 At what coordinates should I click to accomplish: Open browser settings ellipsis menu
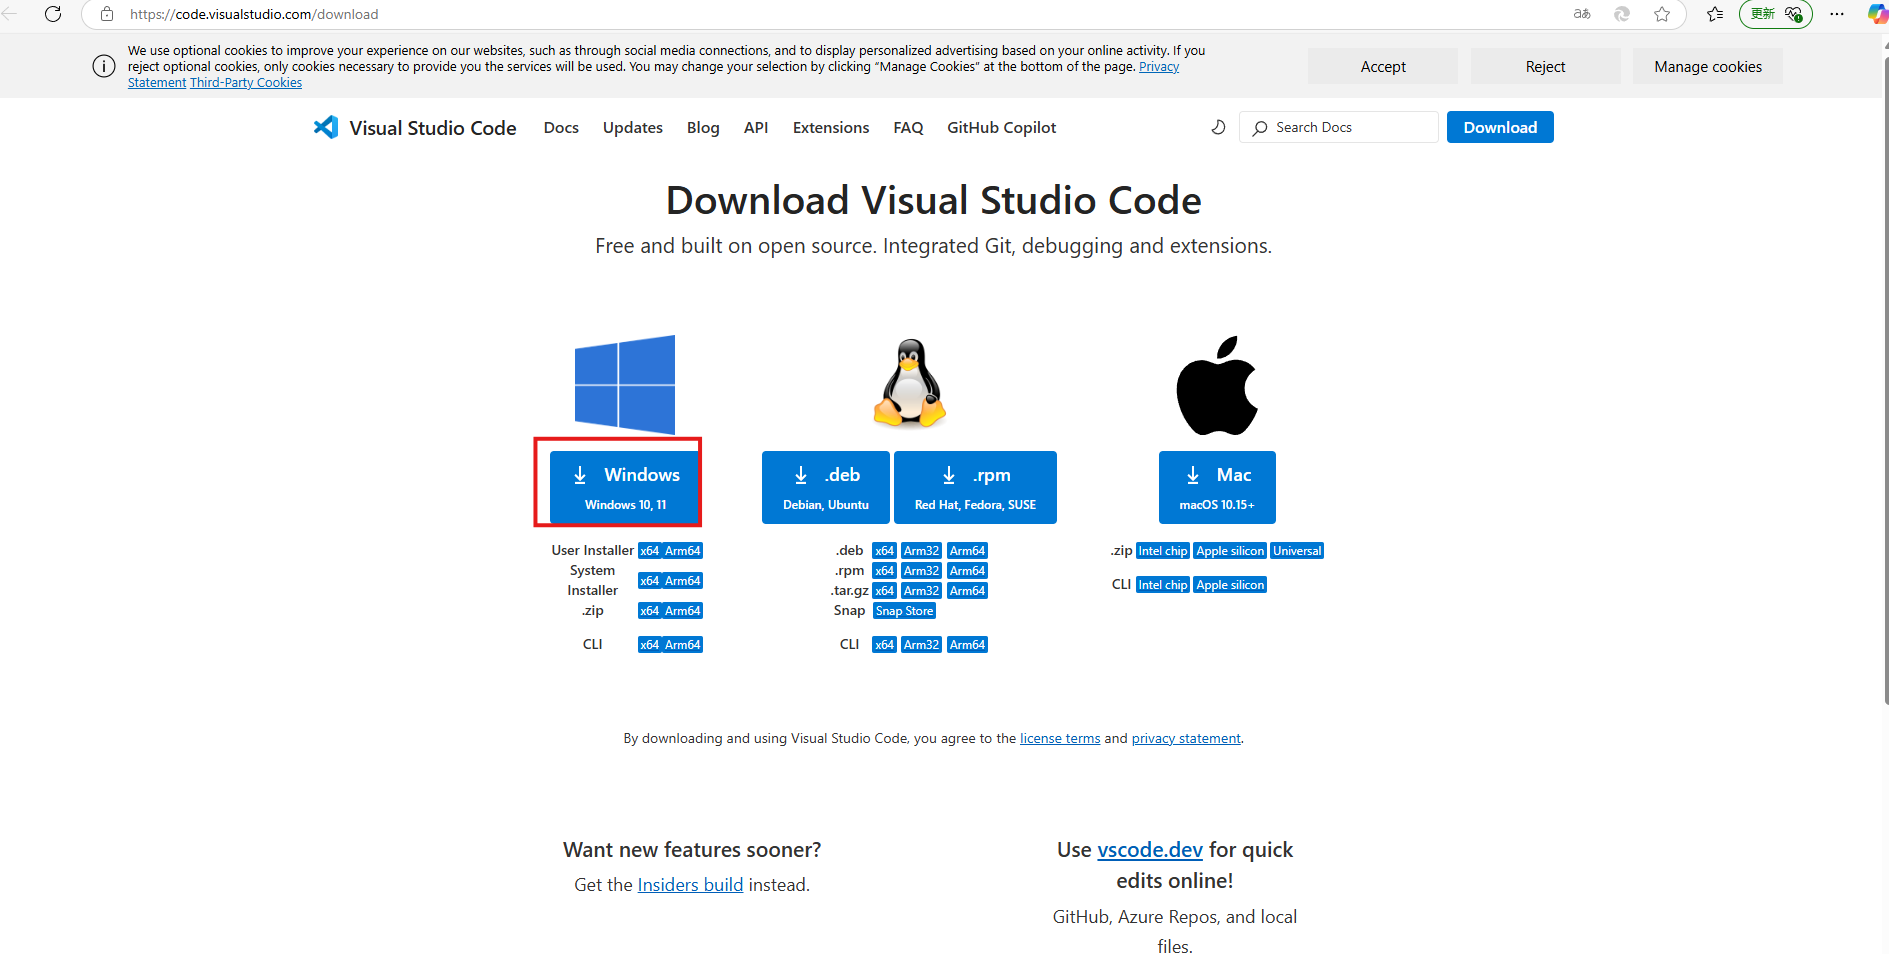(x=1837, y=14)
